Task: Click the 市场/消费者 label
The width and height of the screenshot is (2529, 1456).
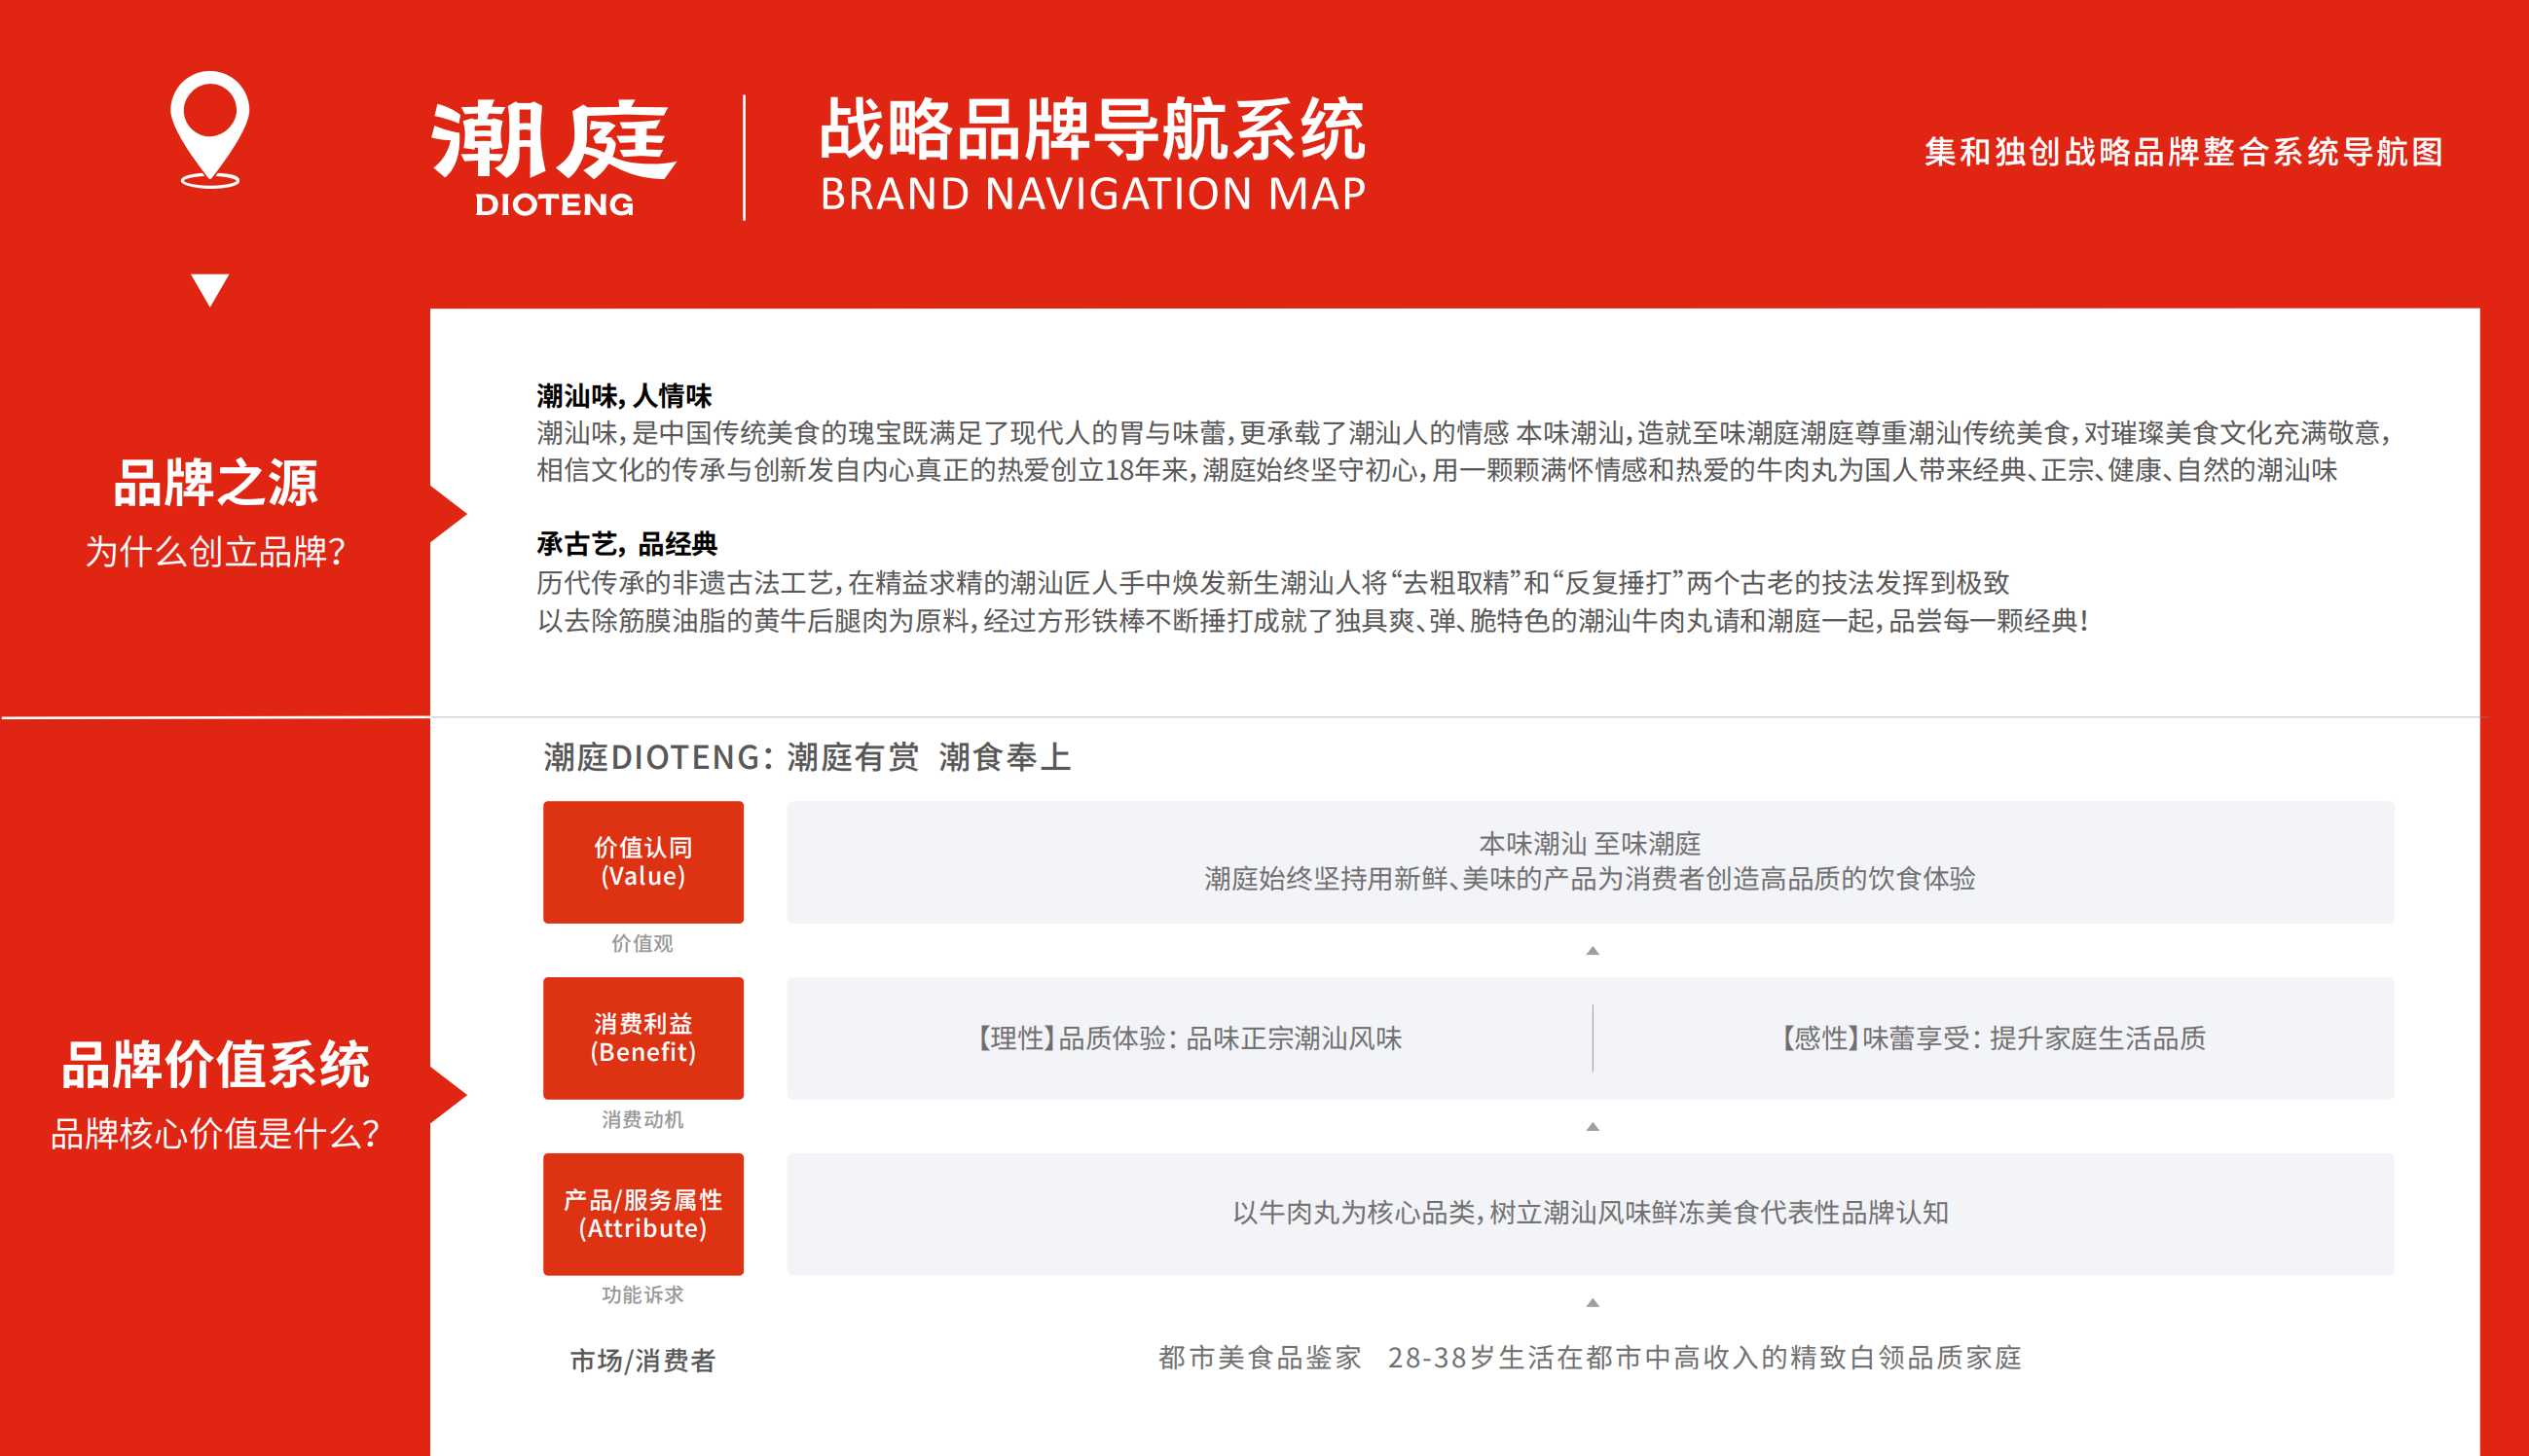Action: point(643,1360)
